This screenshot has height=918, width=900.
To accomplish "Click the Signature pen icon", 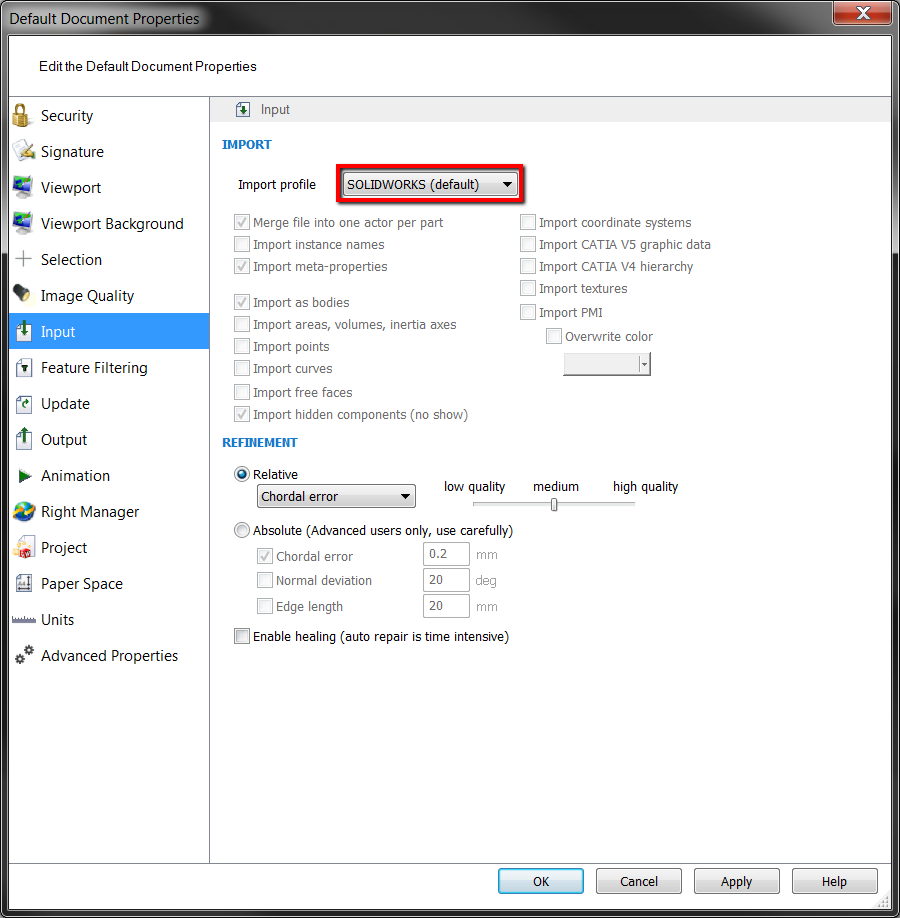I will click(24, 151).
